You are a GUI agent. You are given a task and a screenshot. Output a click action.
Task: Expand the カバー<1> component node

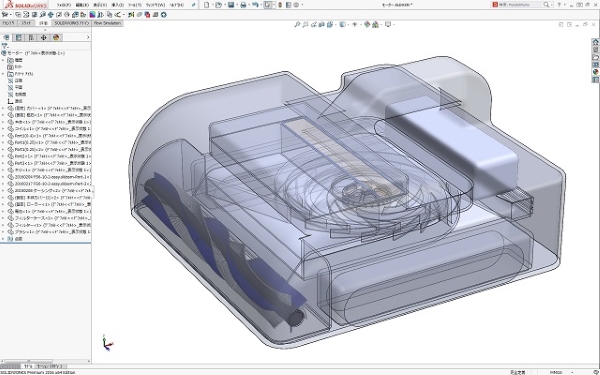3,108
